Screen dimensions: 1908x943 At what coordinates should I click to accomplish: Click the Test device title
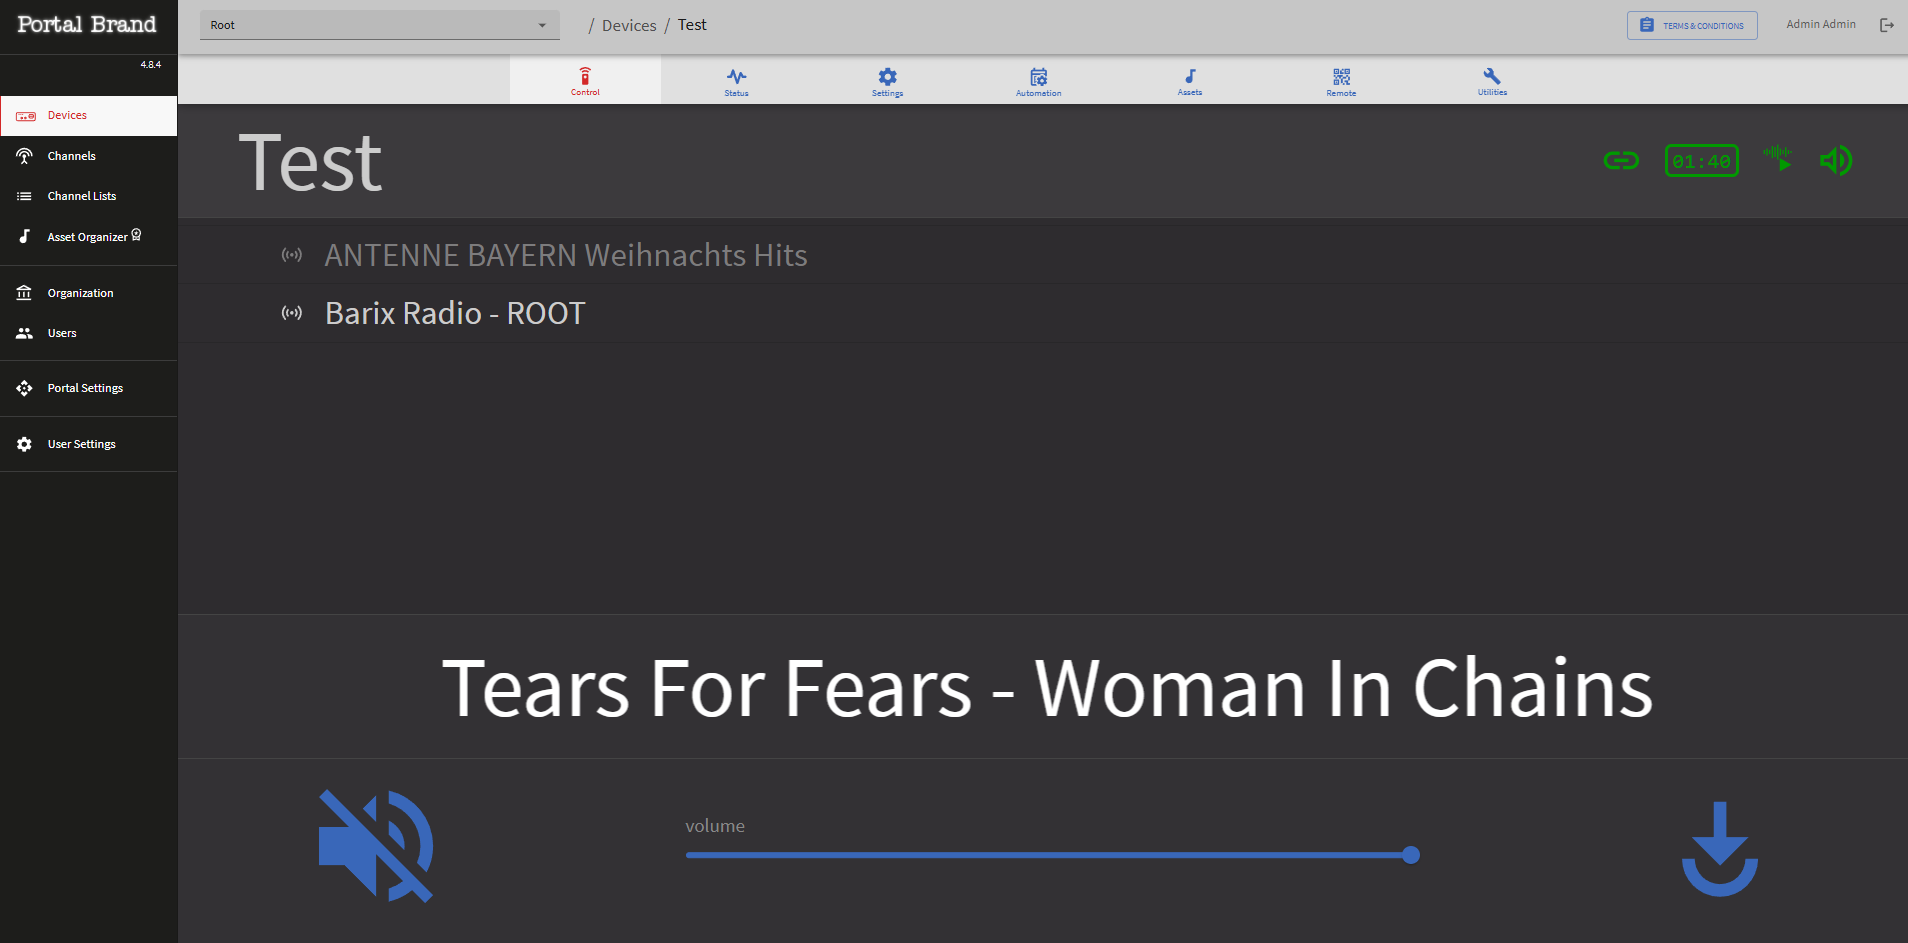(x=311, y=163)
